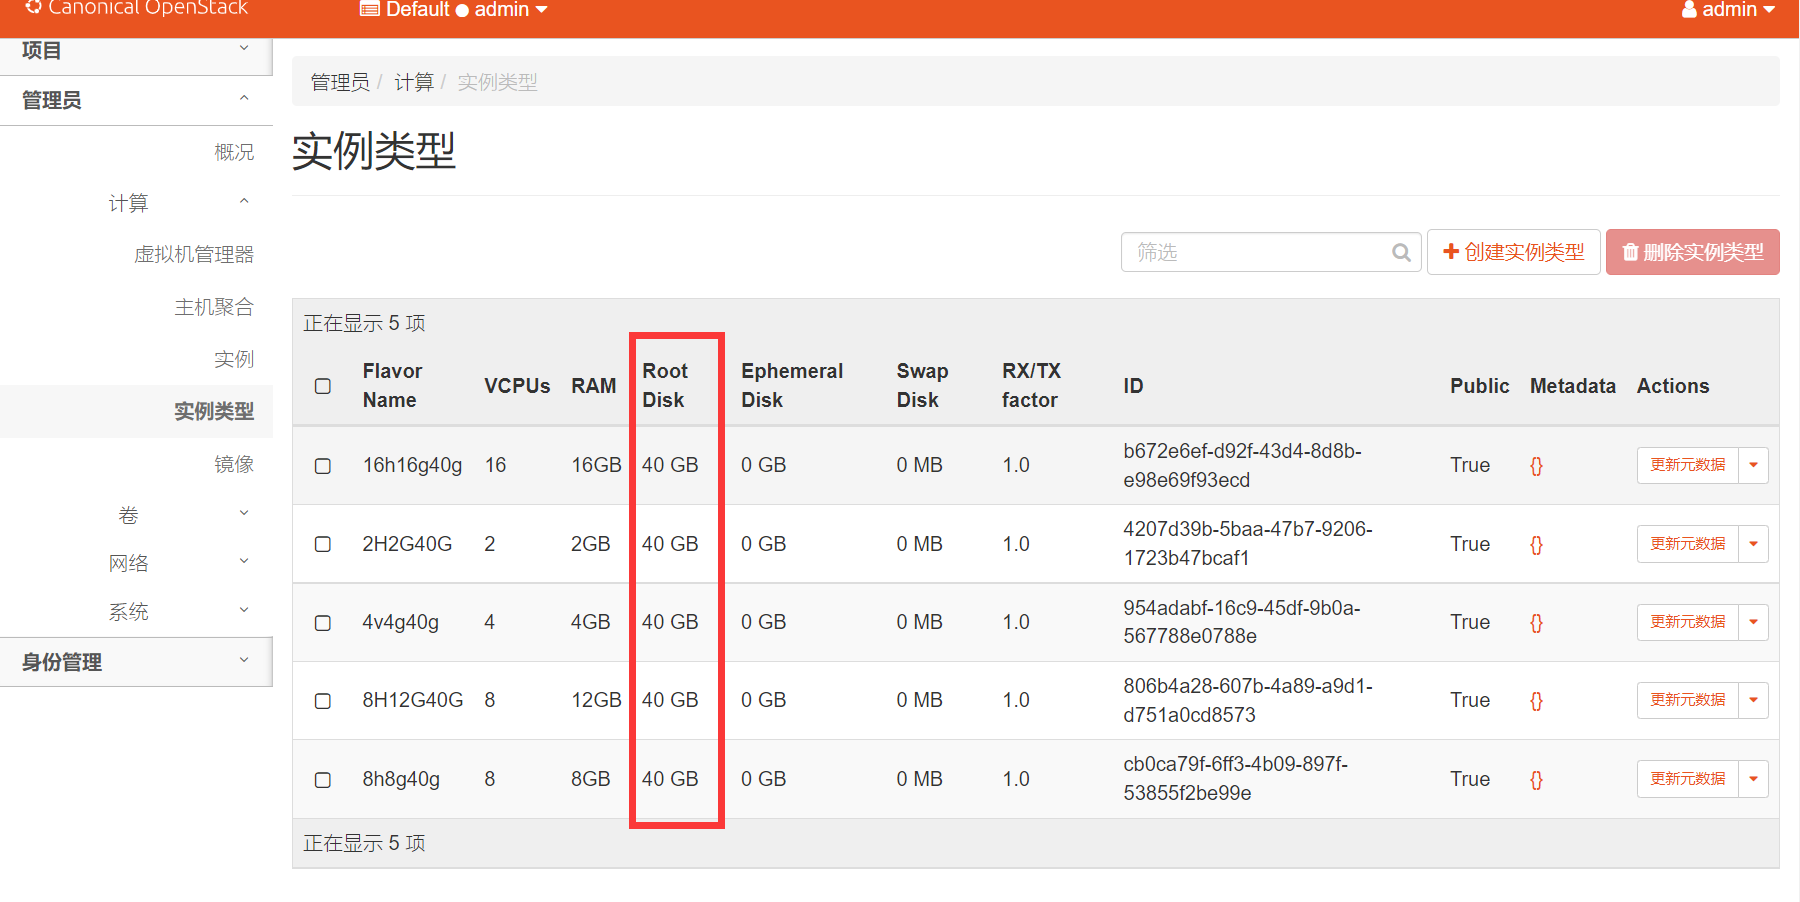This screenshot has height=902, width=1800.
Task: Click the metadata braces icon for 8h8g40g
Action: [x=1536, y=780]
